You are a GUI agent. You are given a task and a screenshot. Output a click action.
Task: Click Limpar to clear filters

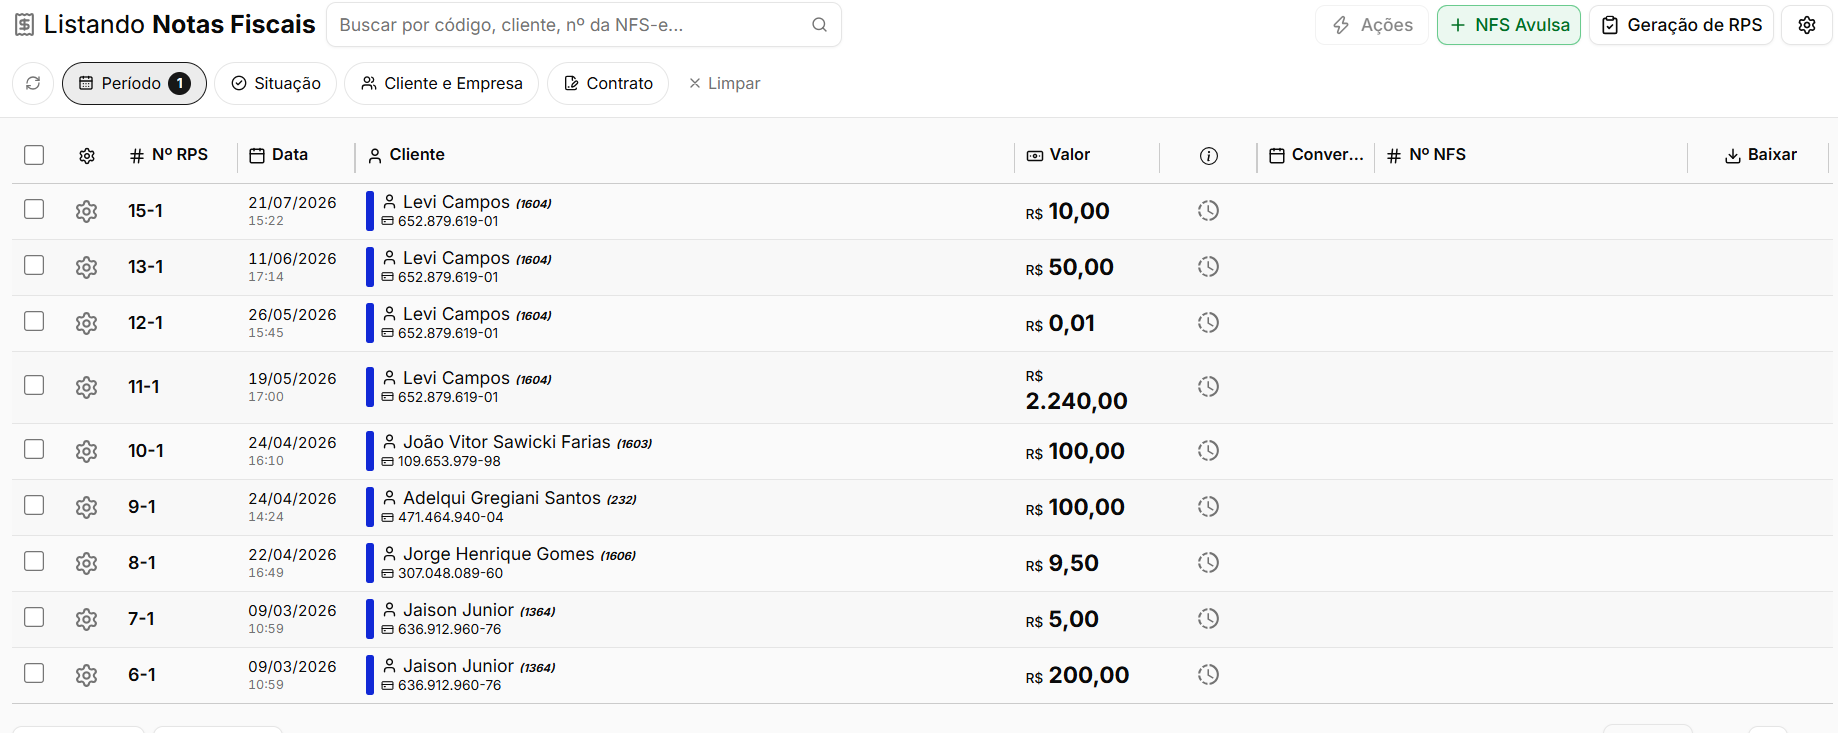(x=724, y=83)
